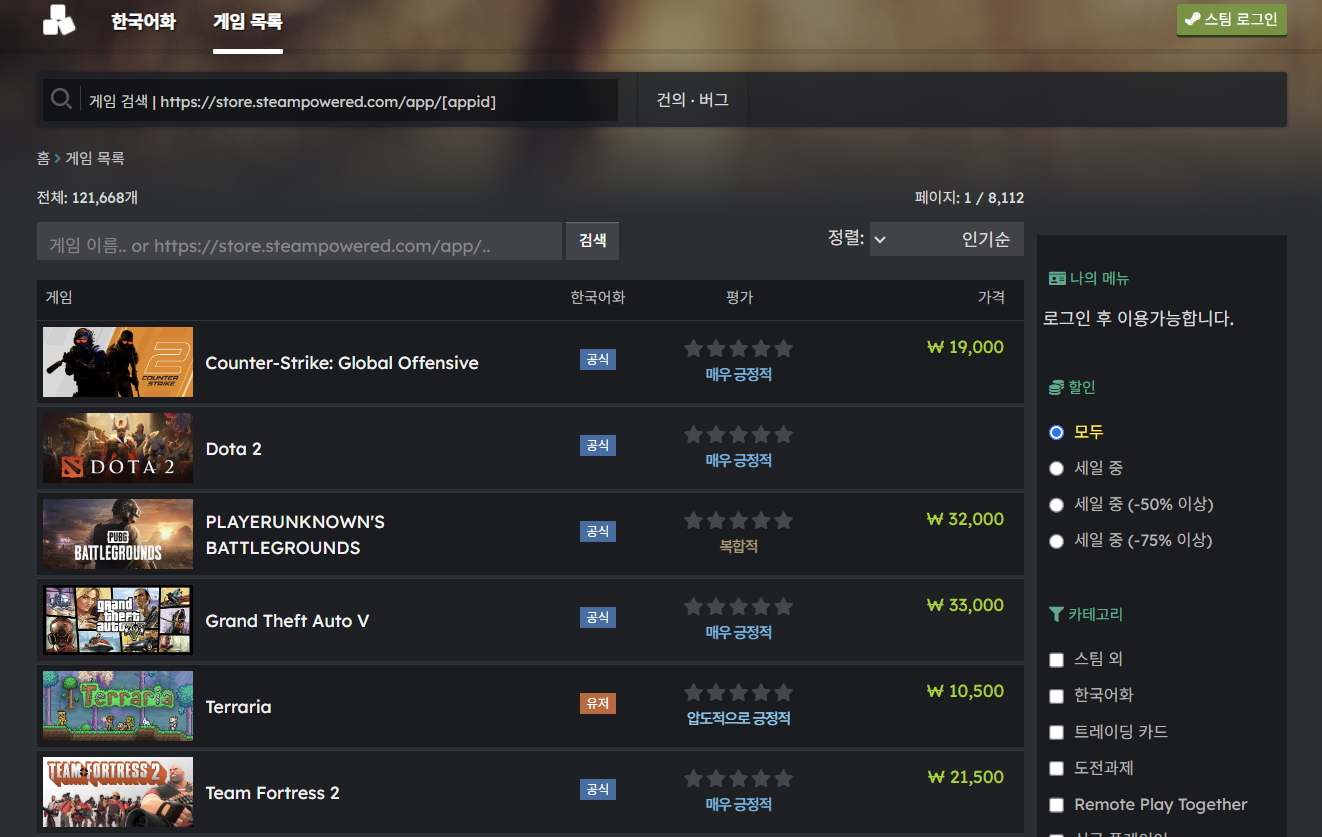
Task: Select 세일 중 (-75% 이상) radio option
Action: coord(1056,540)
